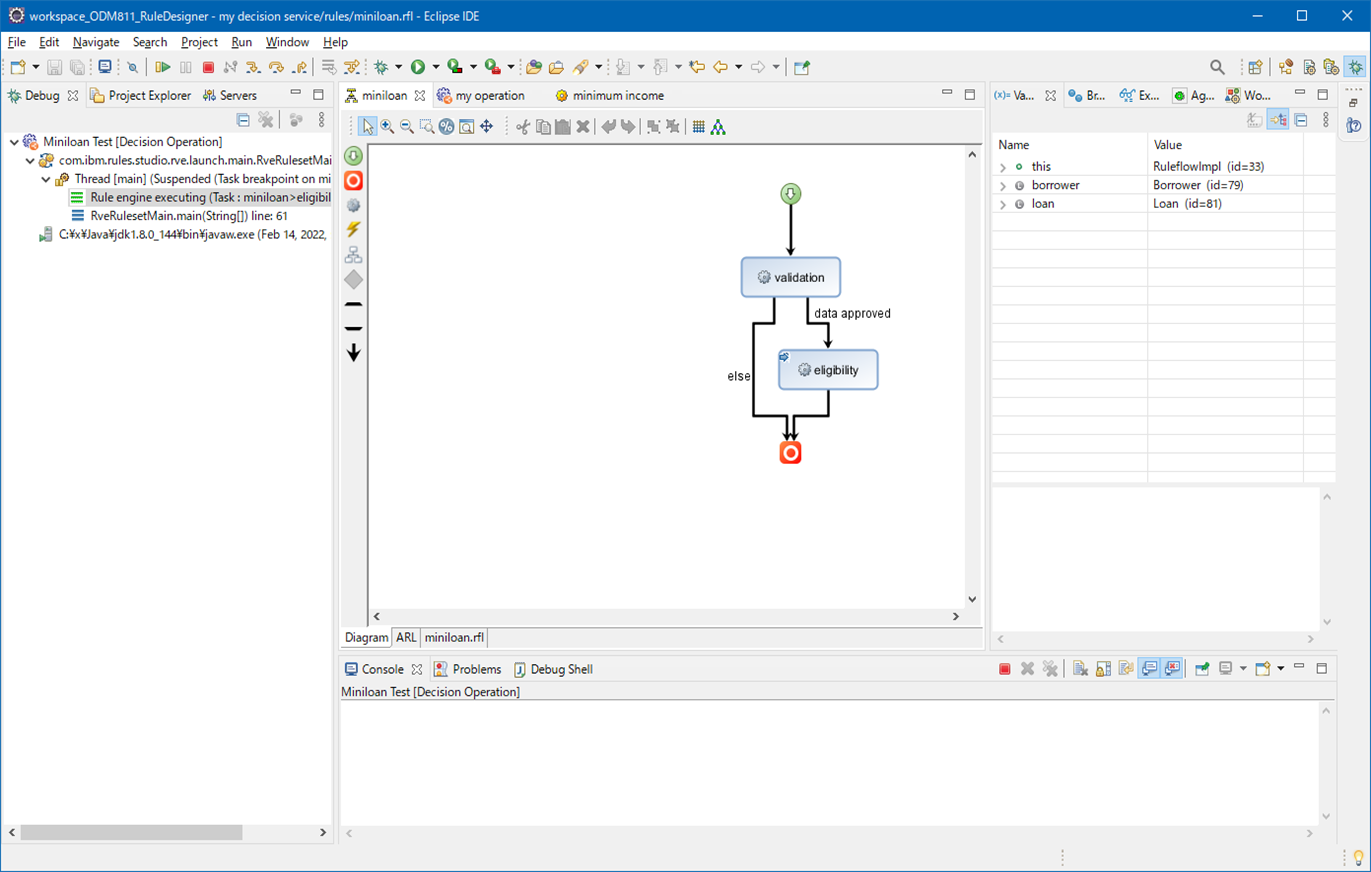Click the Zoom In tool in diagram toolbar
The image size is (1371, 872).
(387, 126)
